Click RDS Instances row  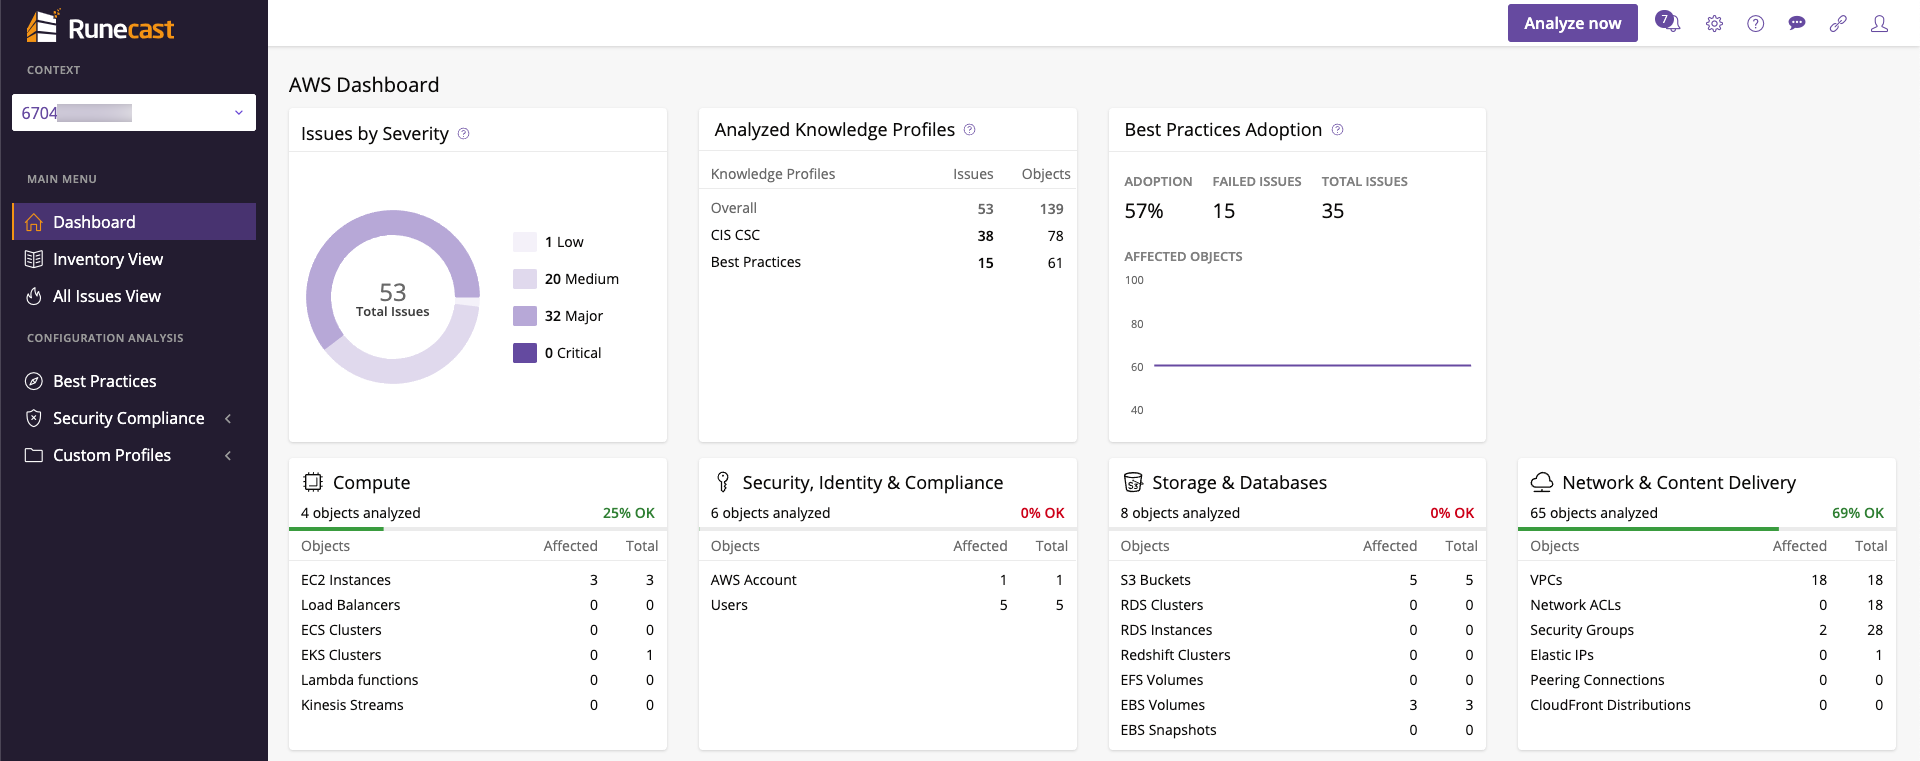(x=1297, y=630)
